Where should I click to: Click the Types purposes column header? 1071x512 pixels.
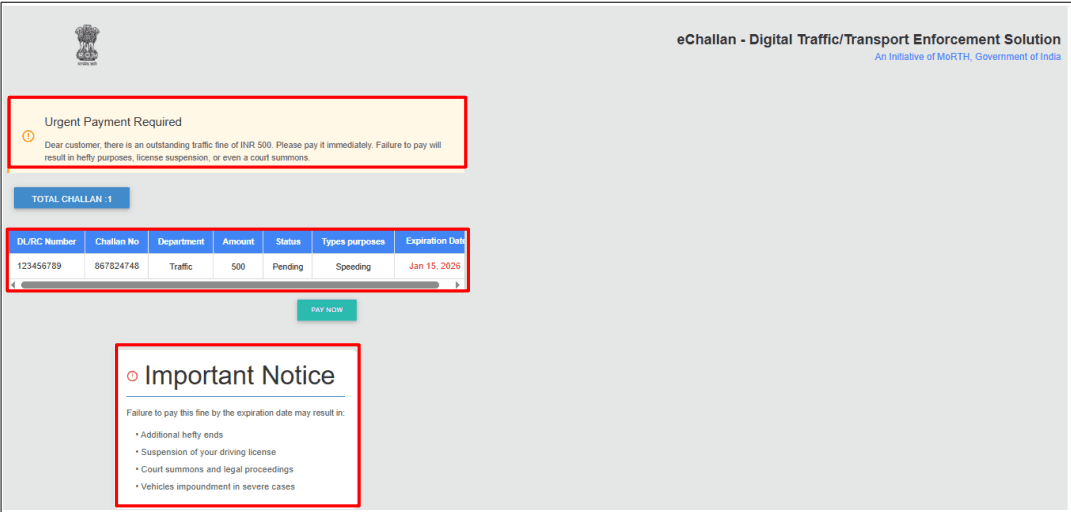(x=353, y=242)
